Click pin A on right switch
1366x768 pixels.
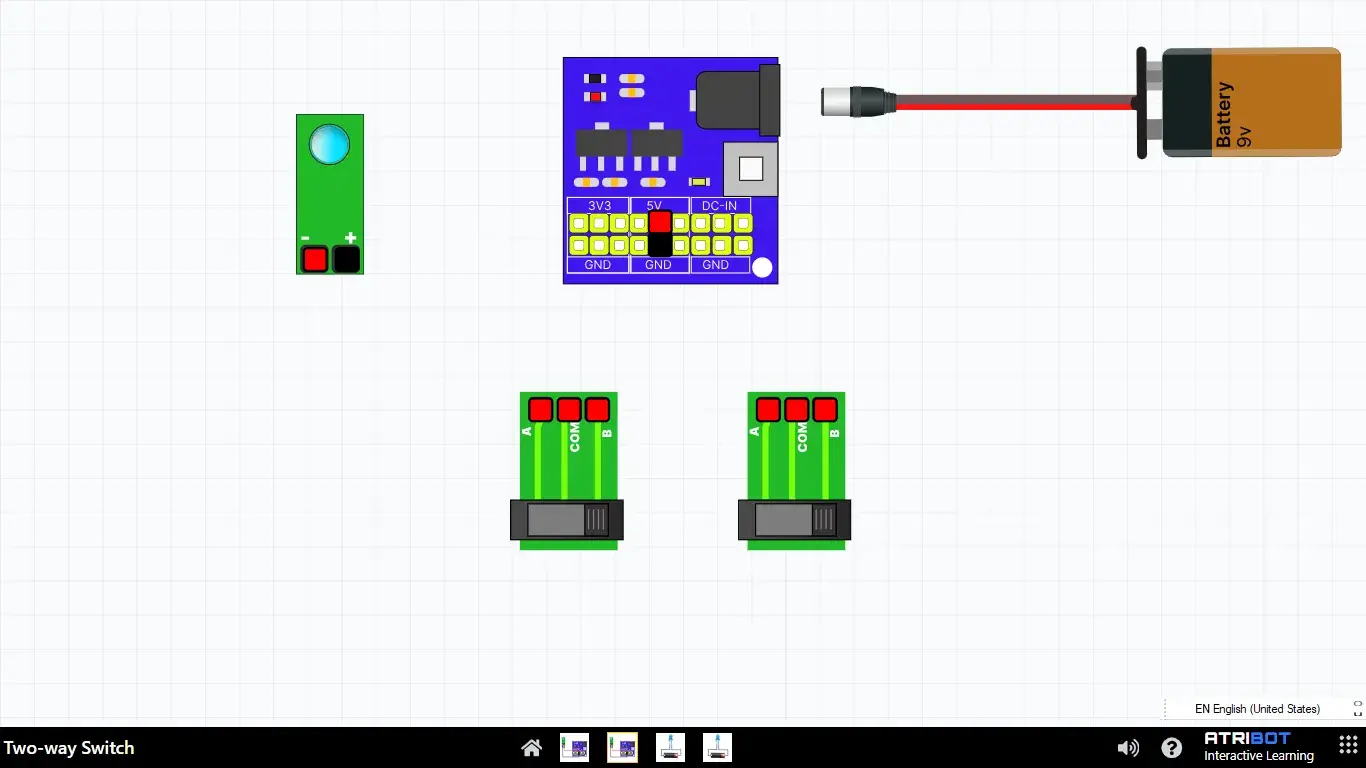click(768, 409)
